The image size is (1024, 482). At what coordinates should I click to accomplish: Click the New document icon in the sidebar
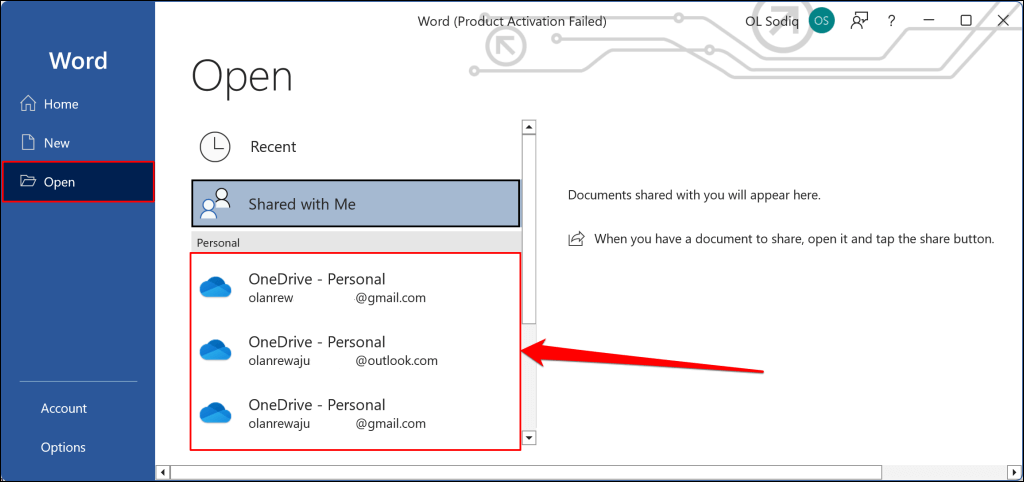27,142
